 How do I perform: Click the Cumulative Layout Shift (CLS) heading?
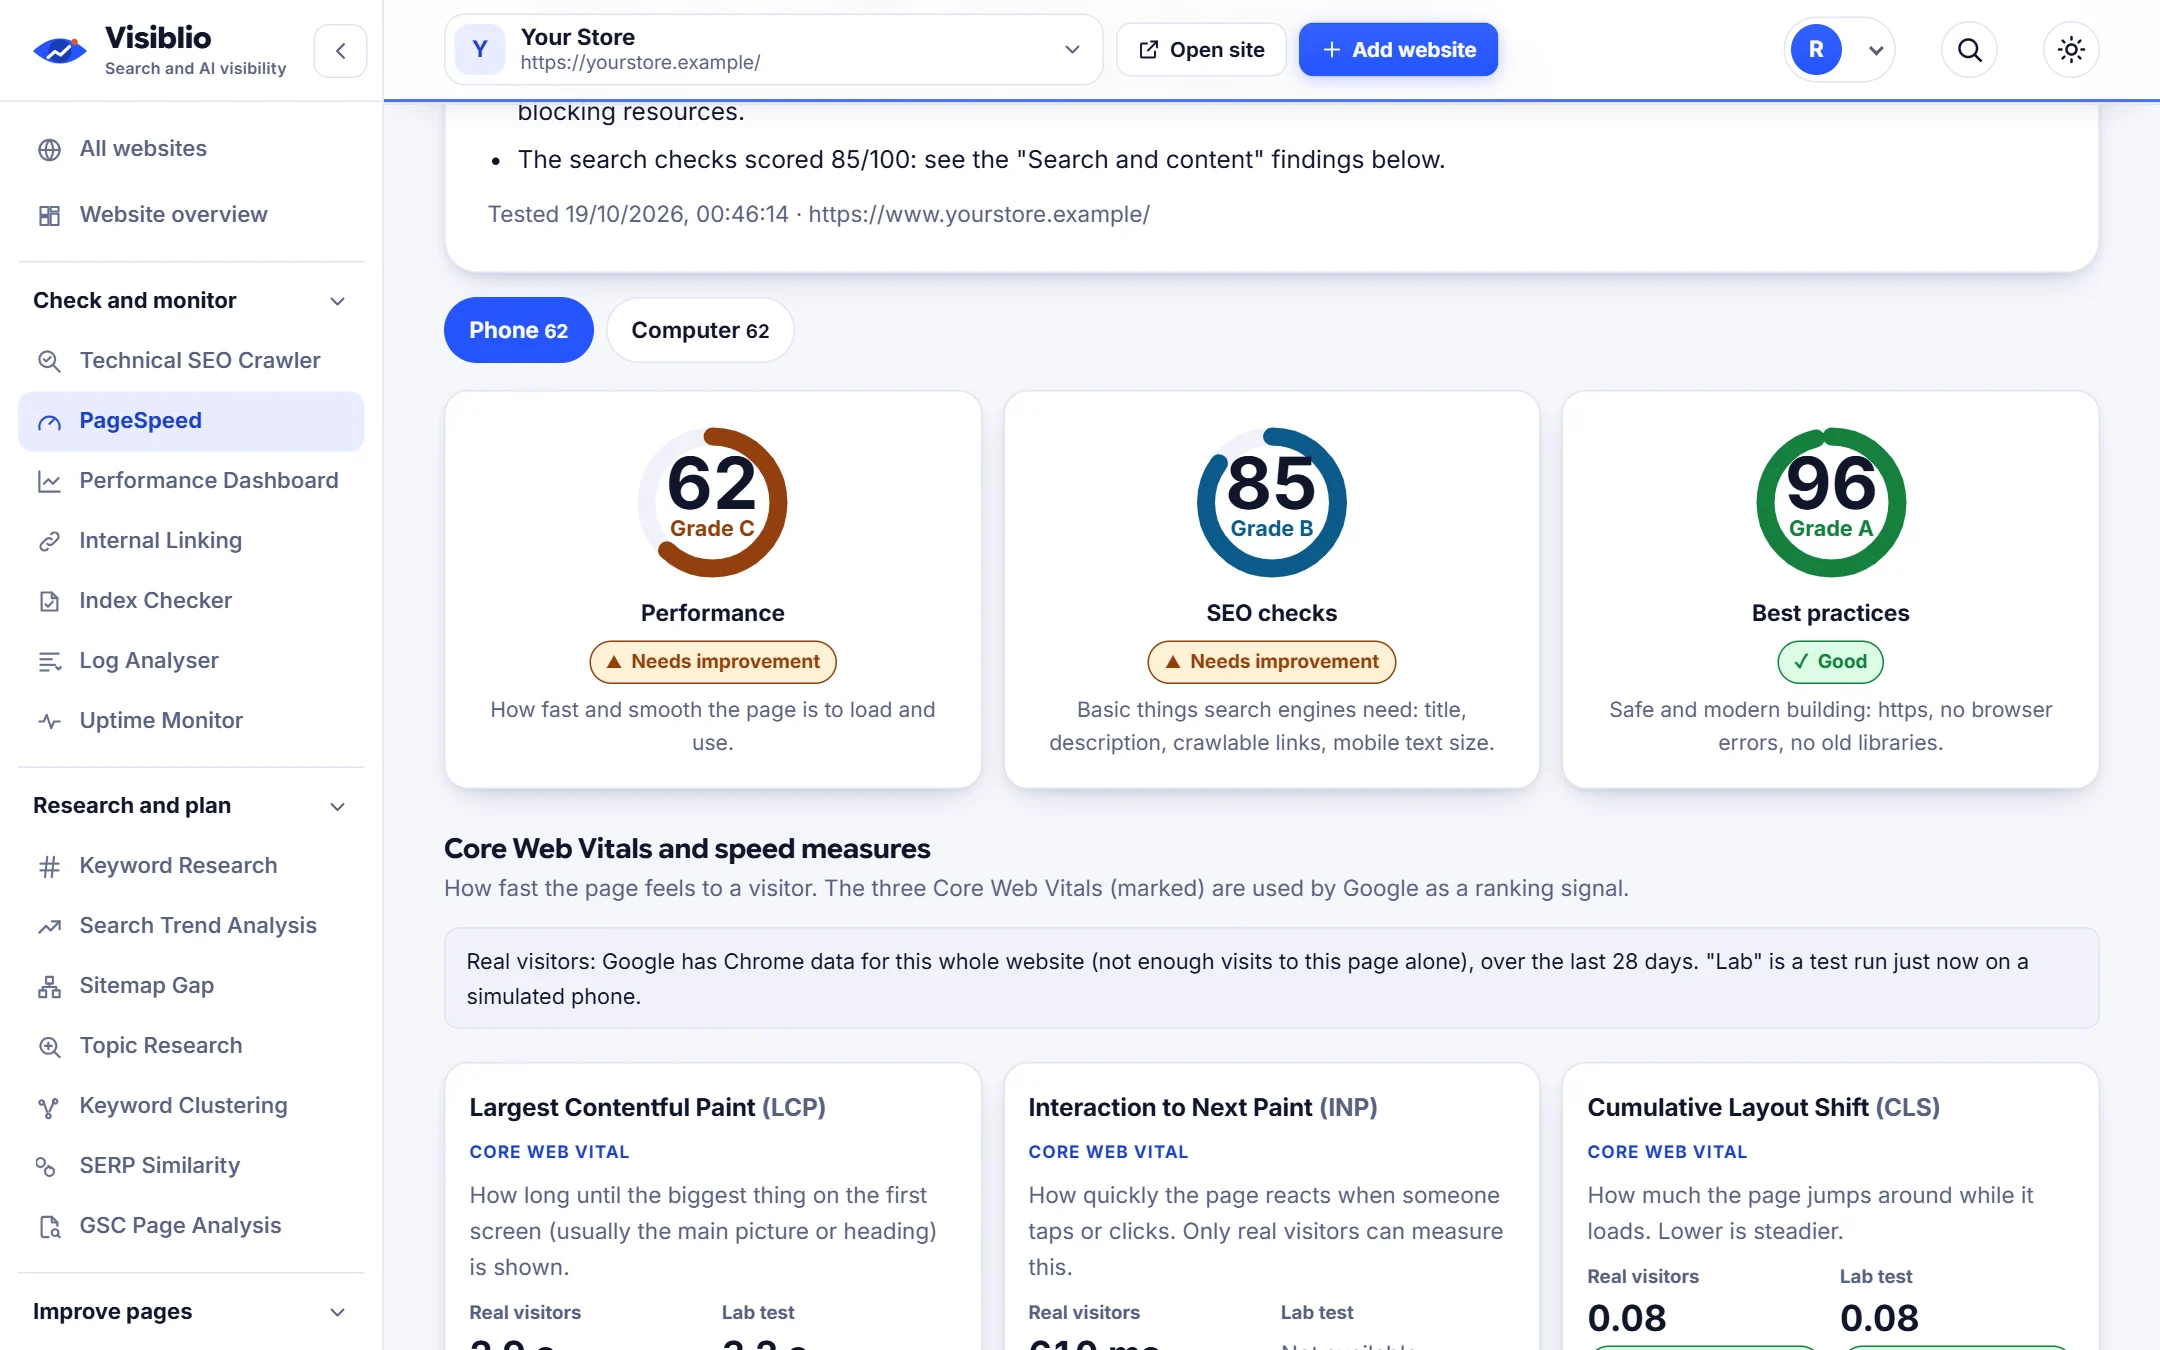point(1763,1107)
